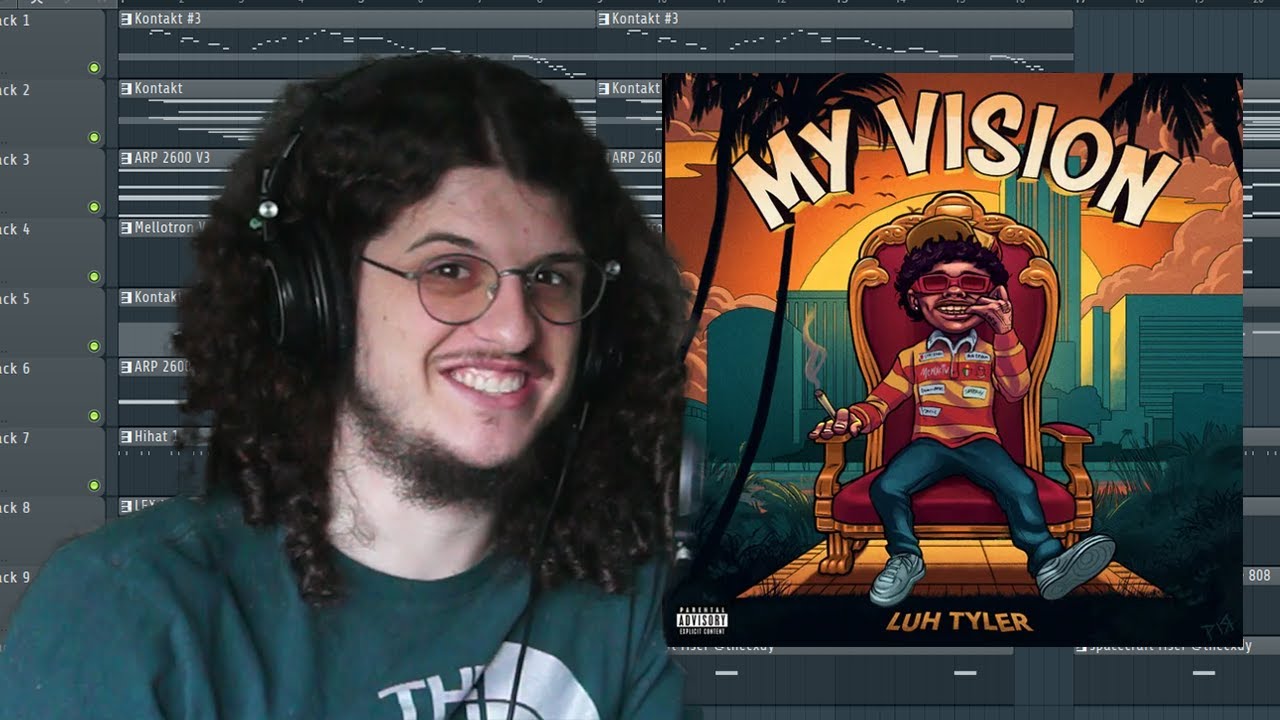Mute Track 1 with its green LED

[94, 68]
